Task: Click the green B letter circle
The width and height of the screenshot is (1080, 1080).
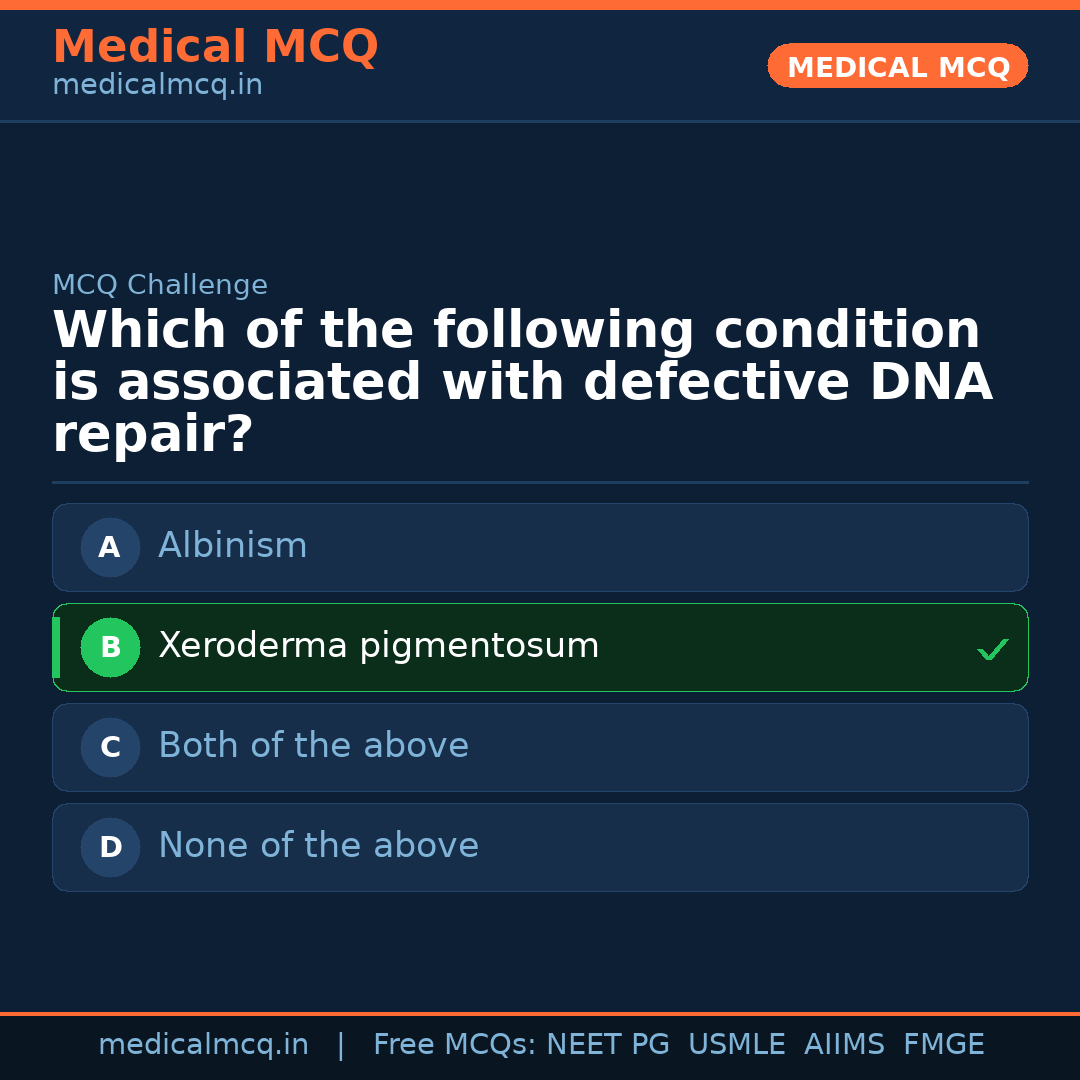Action: click(x=110, y=647)
